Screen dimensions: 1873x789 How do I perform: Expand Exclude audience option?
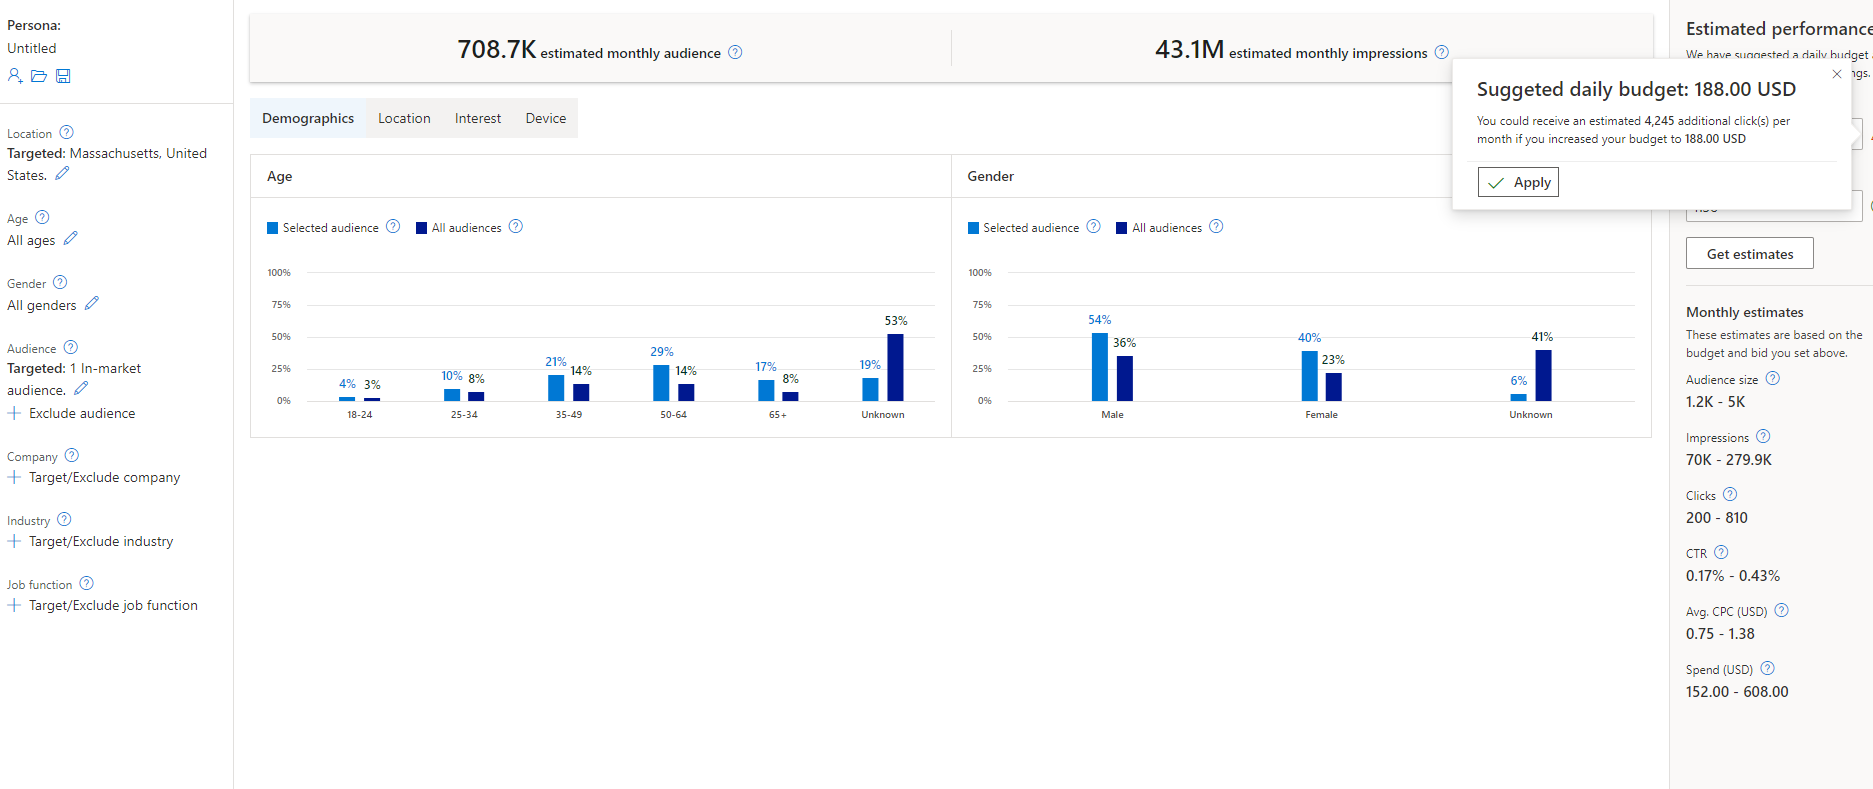pyautogui.click(x=72, y=413)
